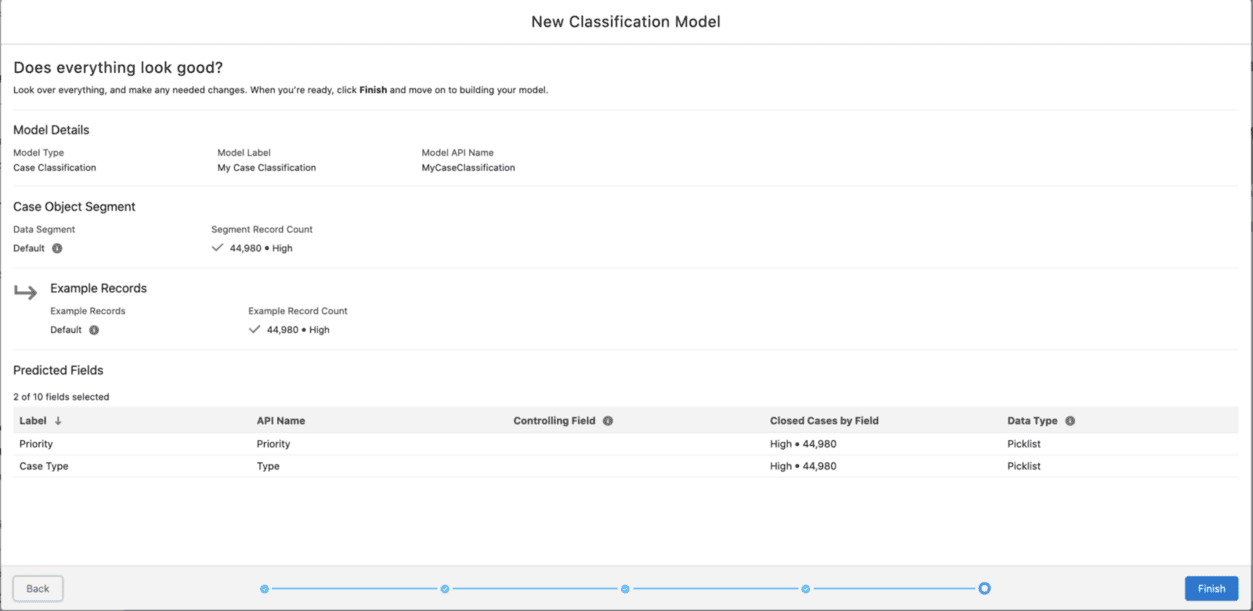Image resolution: width=1253 pixels, height=611 pixels.
Task: Click the final highlighted progress step
Action: click(985, 588)
